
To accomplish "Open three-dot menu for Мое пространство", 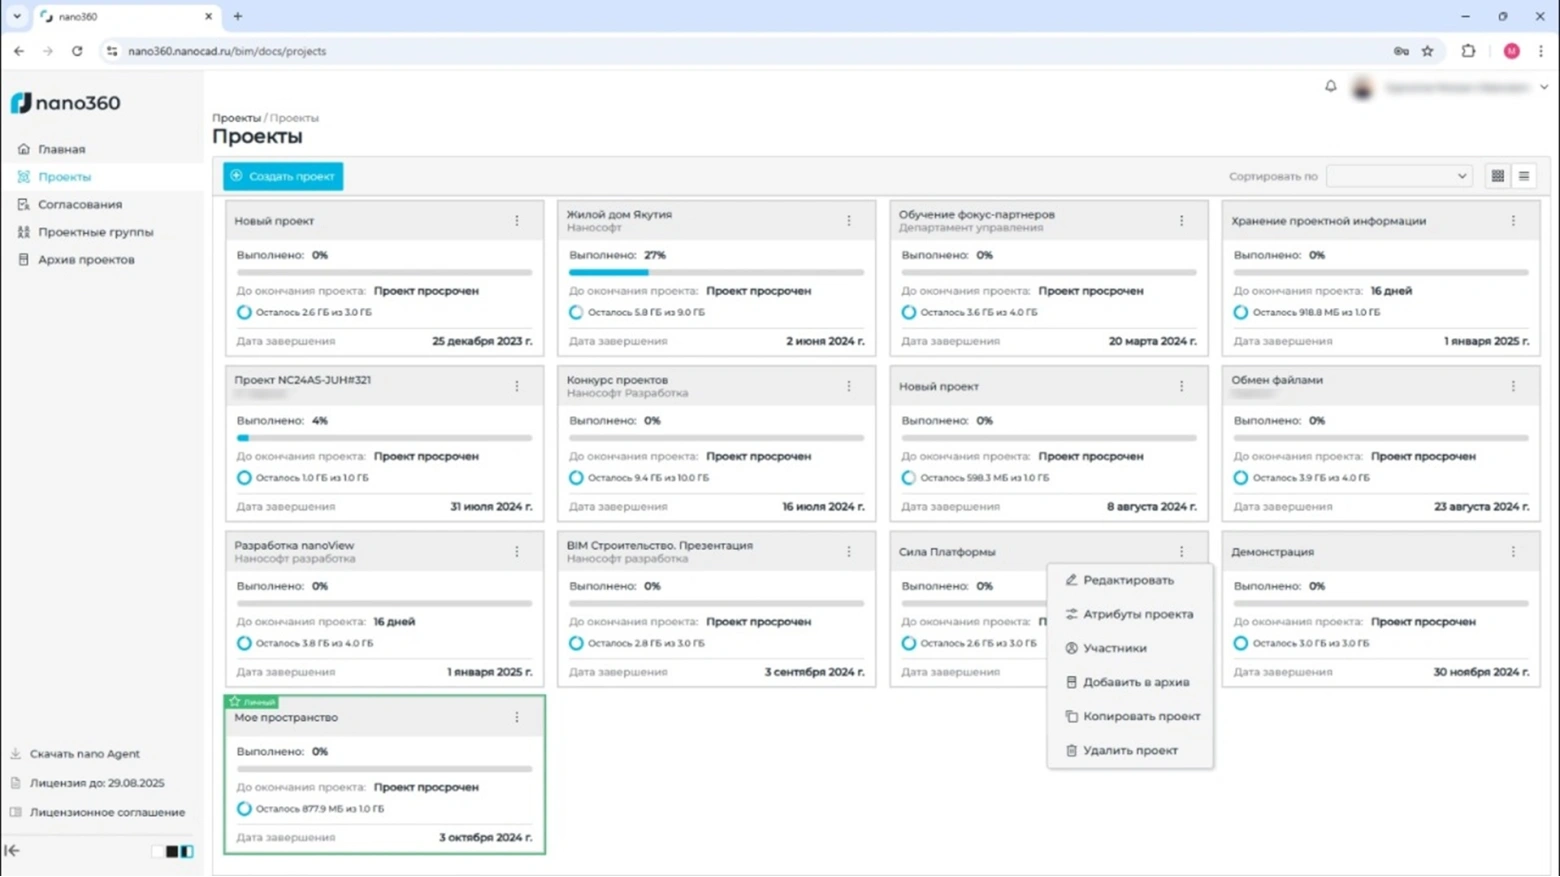I will click(517, 717).
